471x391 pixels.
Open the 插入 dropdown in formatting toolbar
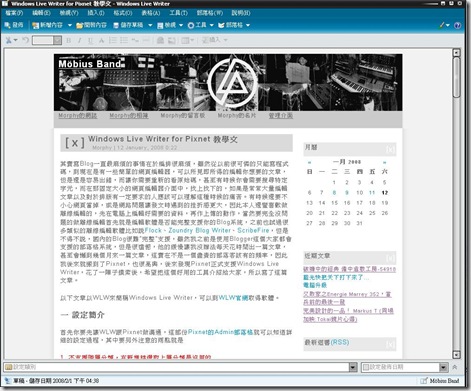(215, 40)
